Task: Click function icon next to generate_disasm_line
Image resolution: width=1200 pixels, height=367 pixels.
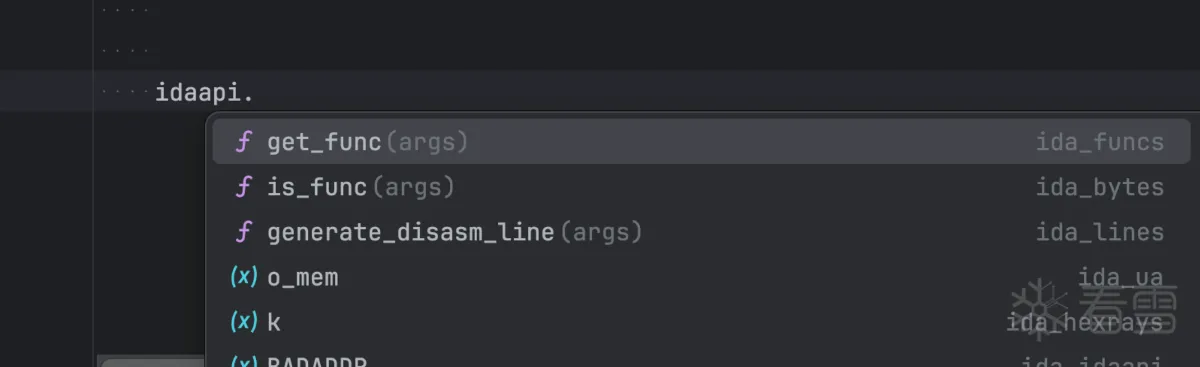Action: pyautogui.click(x=243, y=232)
